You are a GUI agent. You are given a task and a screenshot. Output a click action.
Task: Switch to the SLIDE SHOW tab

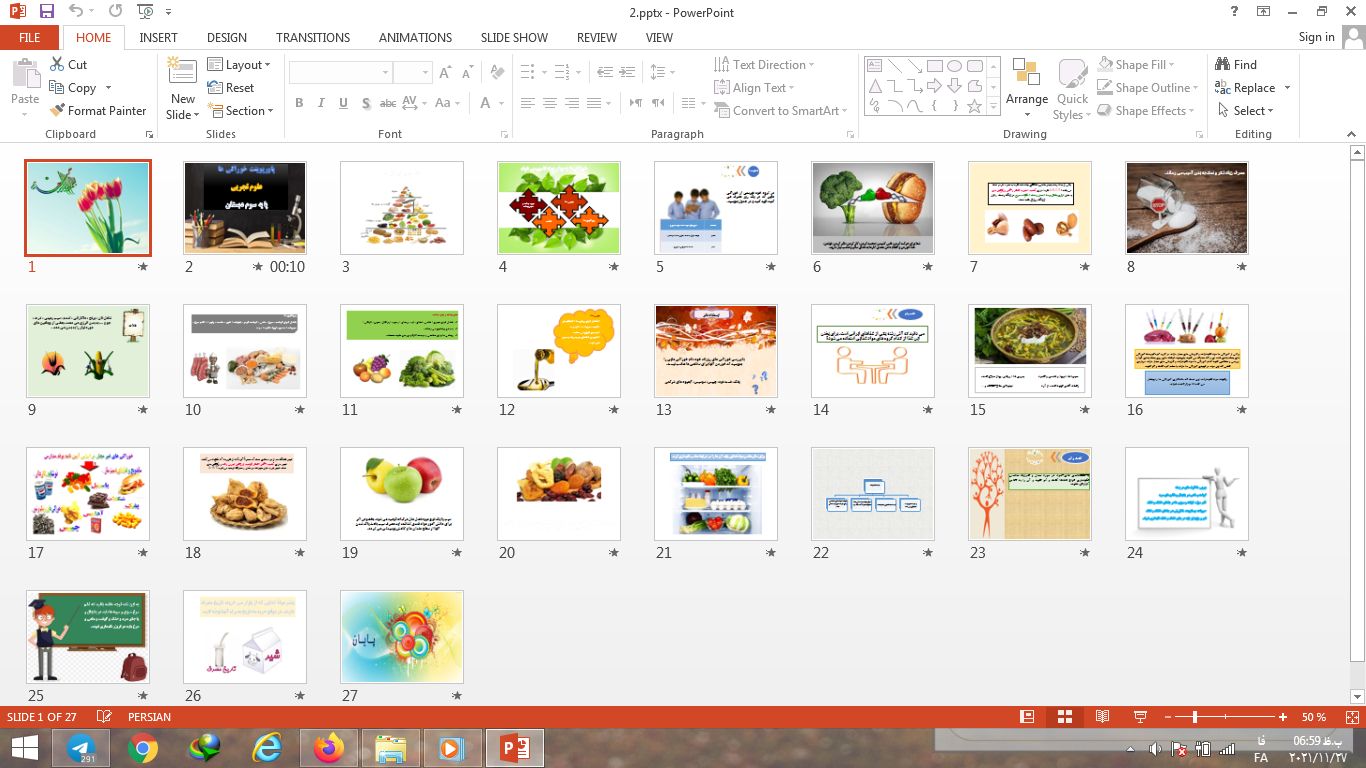click(x=514, y=38)
